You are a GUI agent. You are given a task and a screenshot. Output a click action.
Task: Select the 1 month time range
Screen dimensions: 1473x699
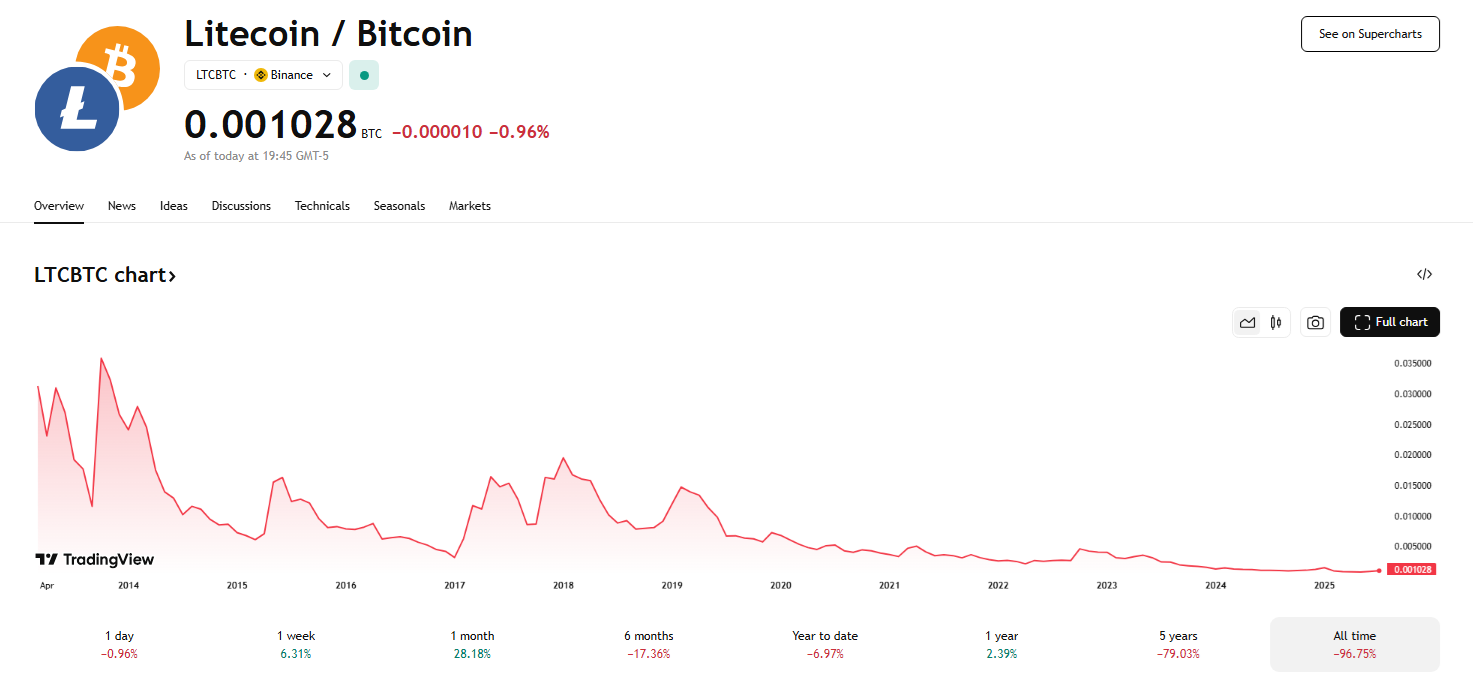(x=472, y=644)
